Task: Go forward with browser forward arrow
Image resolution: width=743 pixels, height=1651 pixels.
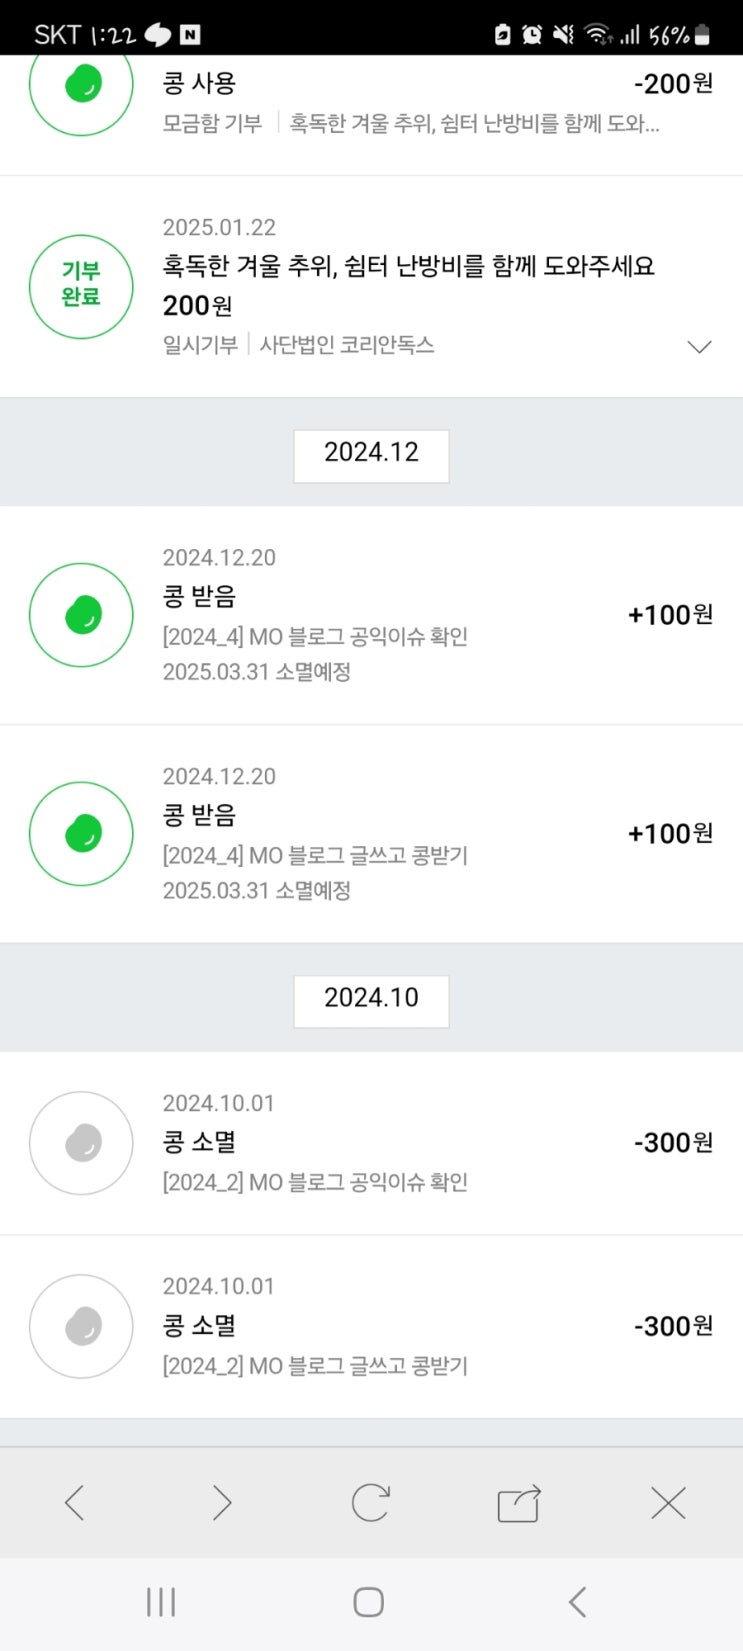Action: pyautogui.click(x=222, y=1502)
